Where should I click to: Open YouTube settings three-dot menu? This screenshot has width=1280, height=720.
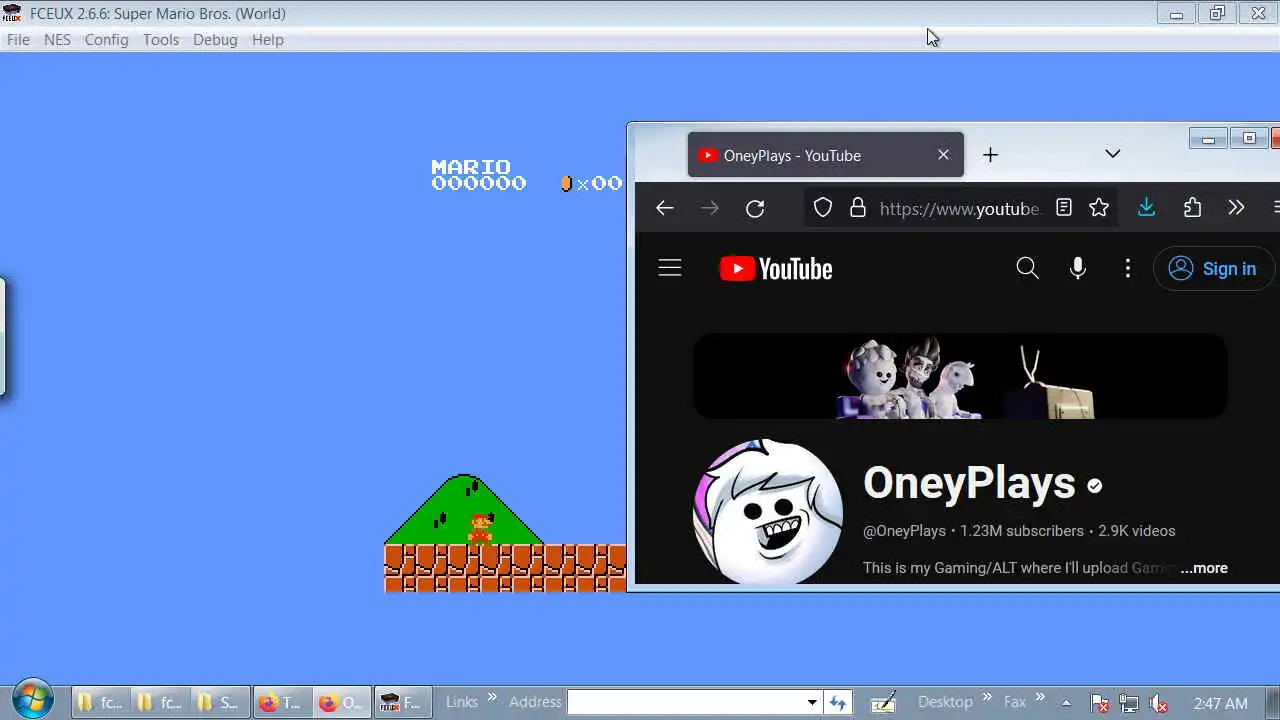click(1128, 268)
